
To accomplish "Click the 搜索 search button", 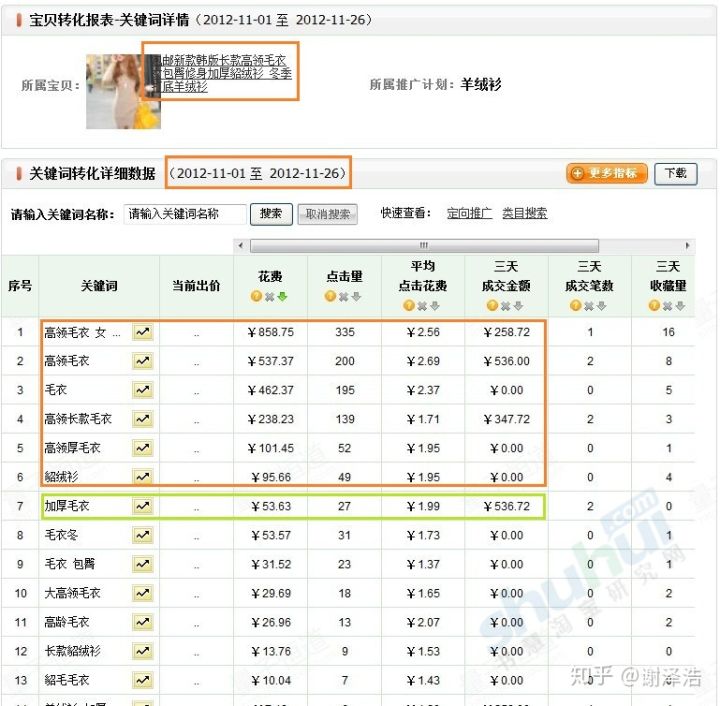I will pyautogui.click(x=271, y=214).
